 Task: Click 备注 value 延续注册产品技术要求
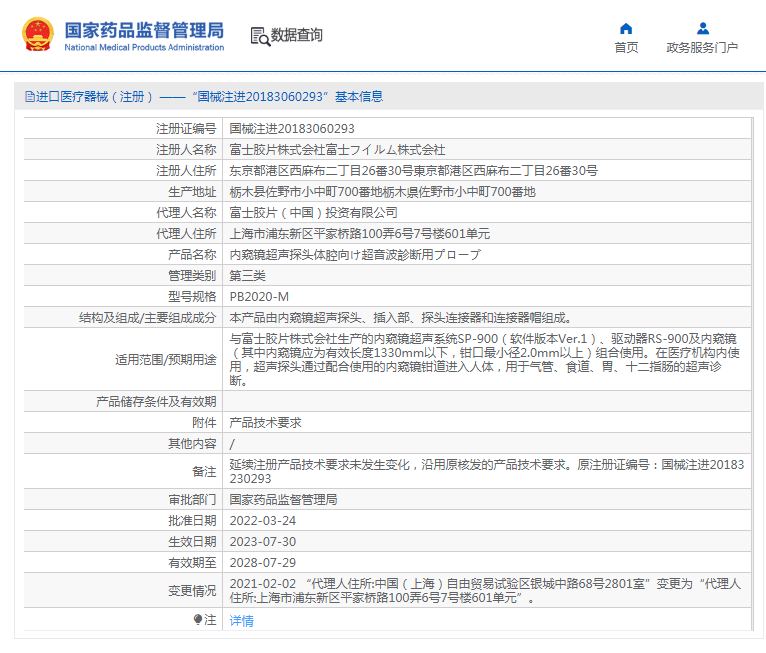point(487,471)
